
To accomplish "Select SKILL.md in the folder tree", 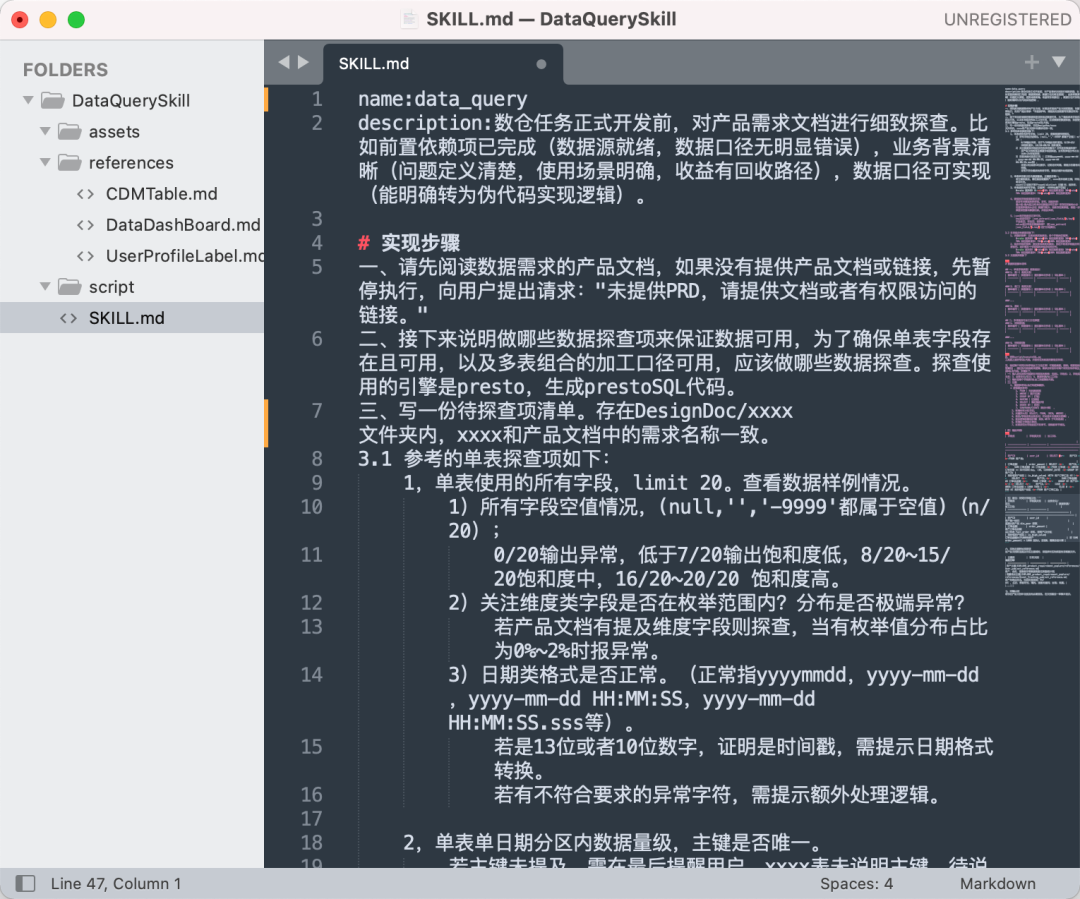I will pos(126,318).
